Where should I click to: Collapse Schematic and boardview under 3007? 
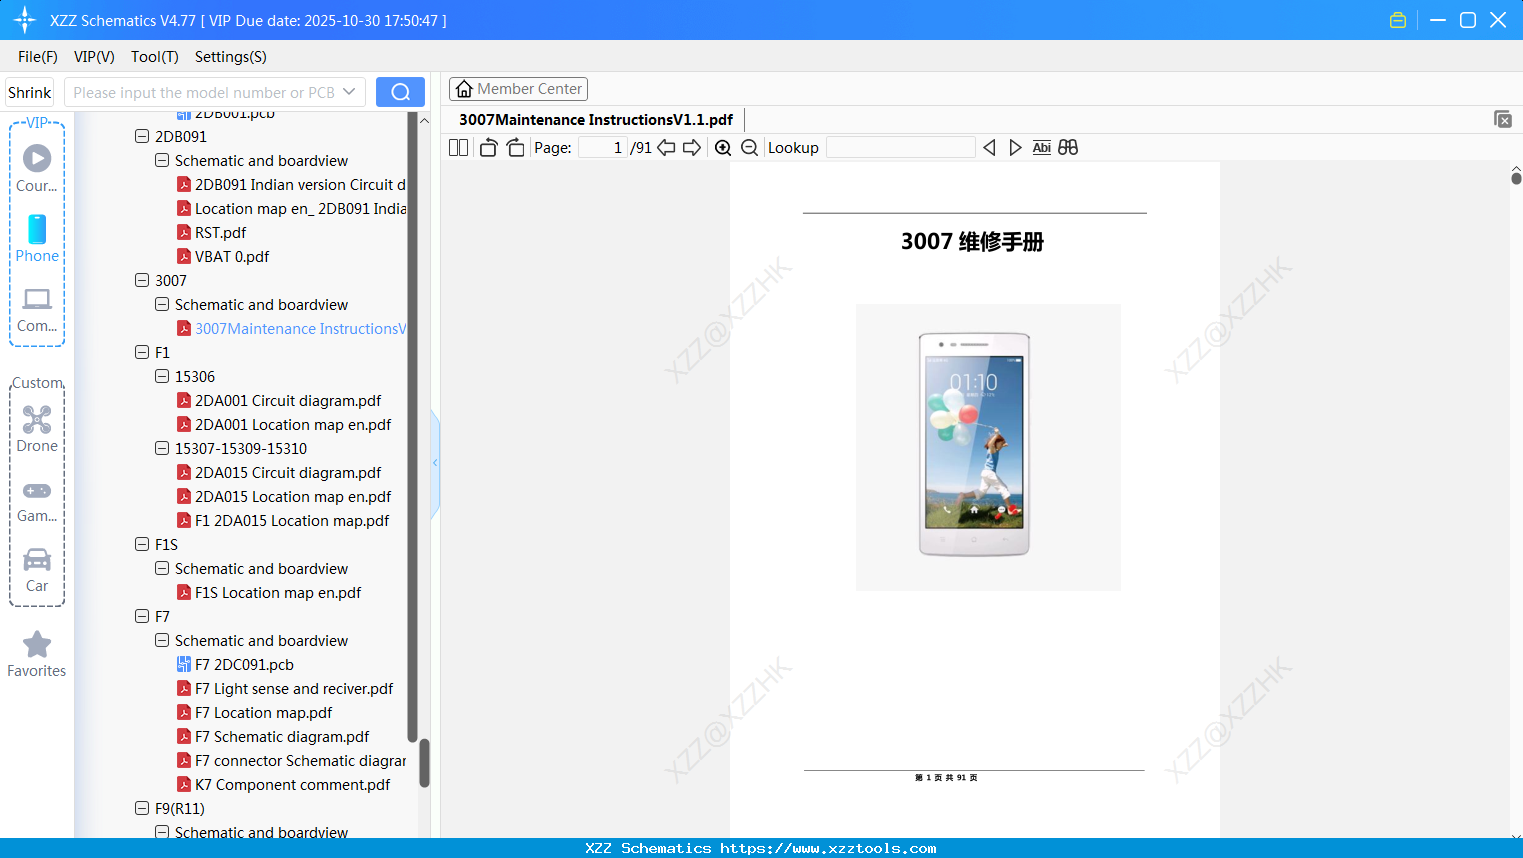tap(162, 304)
